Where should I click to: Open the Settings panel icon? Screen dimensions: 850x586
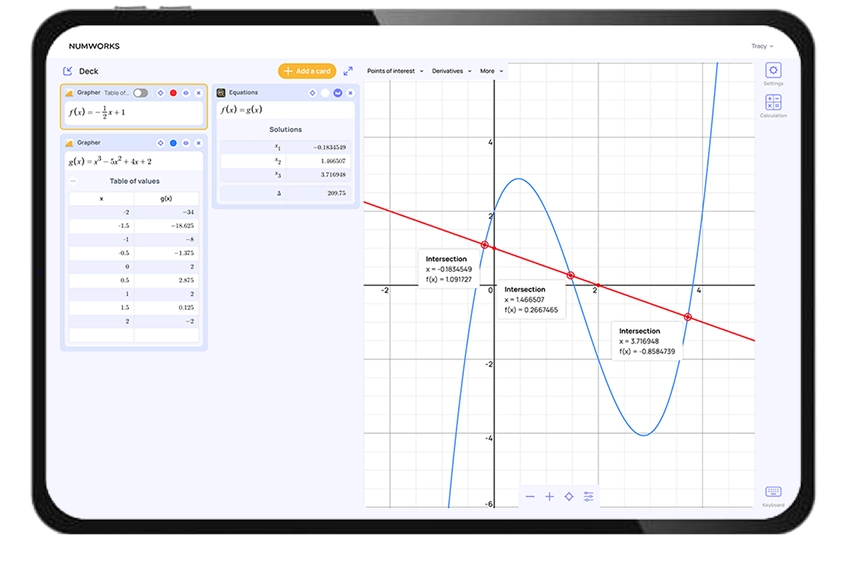[x=773, y=71]
